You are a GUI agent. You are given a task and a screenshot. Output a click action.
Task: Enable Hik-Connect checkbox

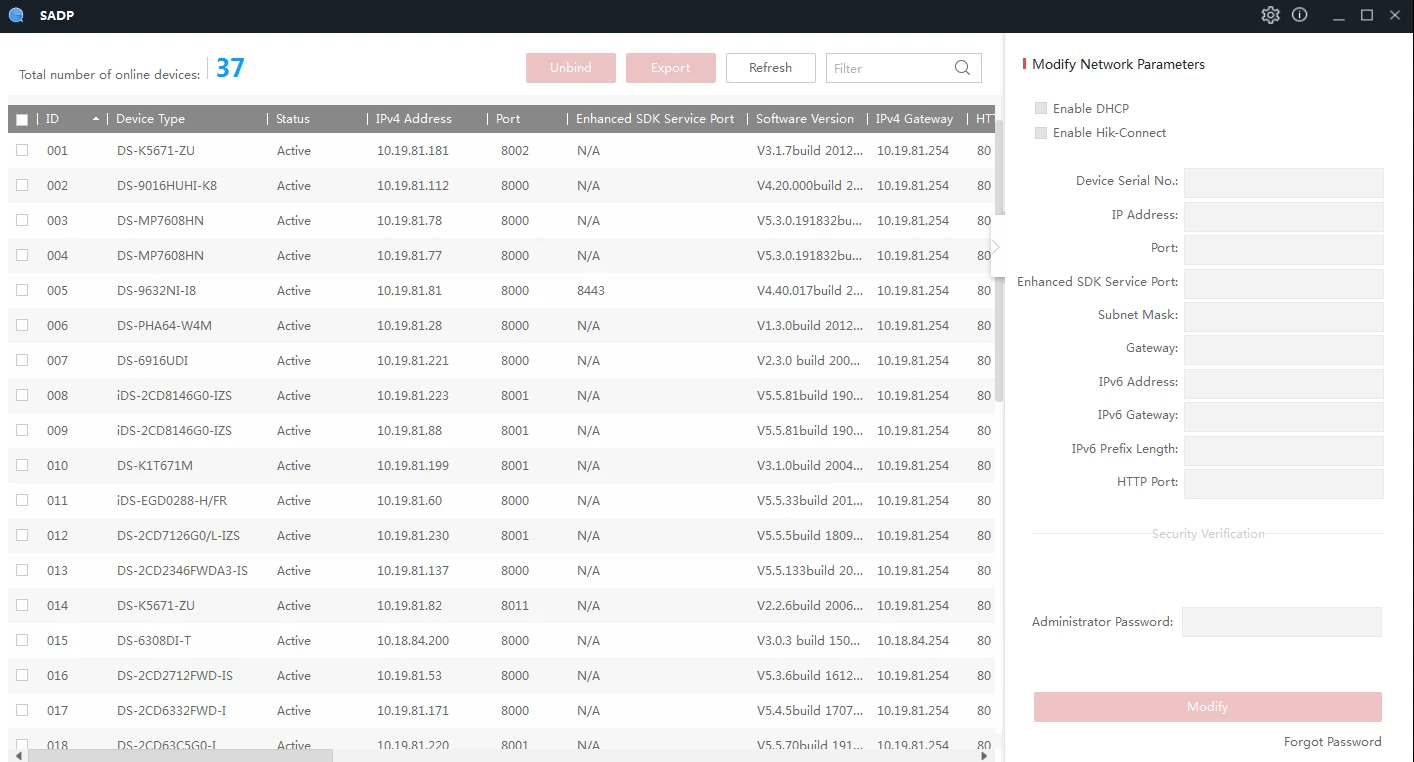pos(1041,133)
